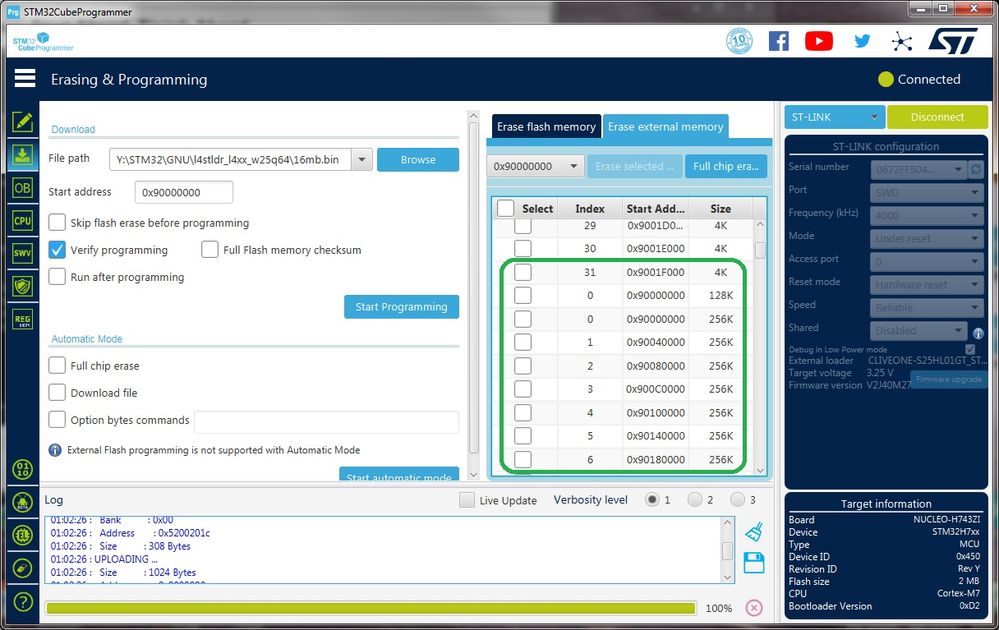This screenshot has width=999, height=630.
Task: Select verbosity level 3
Action: coord(737,500)
